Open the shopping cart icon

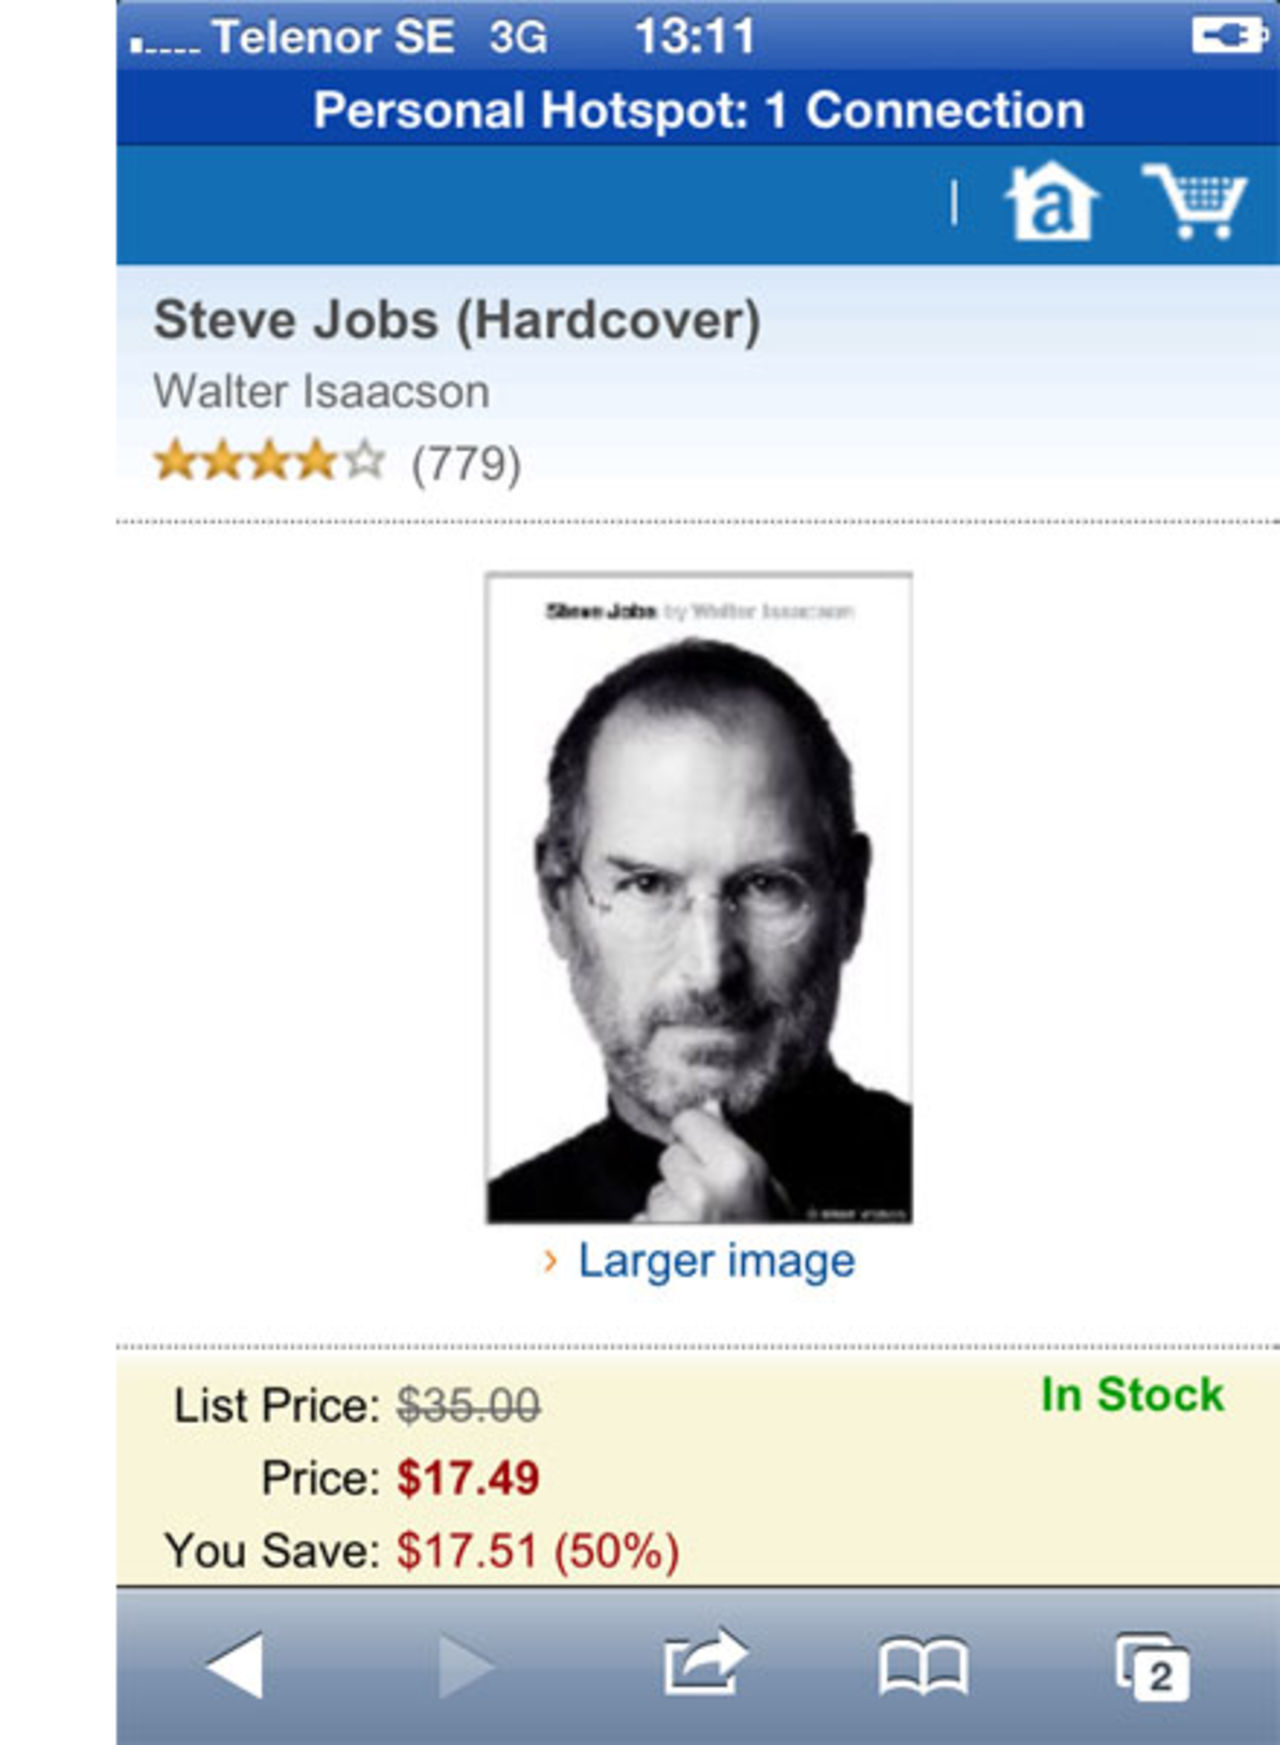(x=1196, y=202)
